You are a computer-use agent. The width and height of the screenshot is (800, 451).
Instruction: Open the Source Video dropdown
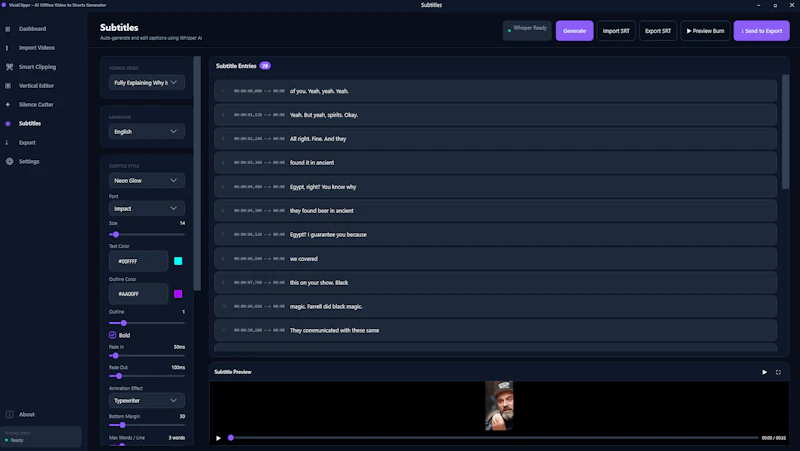[x=146, y=83]
